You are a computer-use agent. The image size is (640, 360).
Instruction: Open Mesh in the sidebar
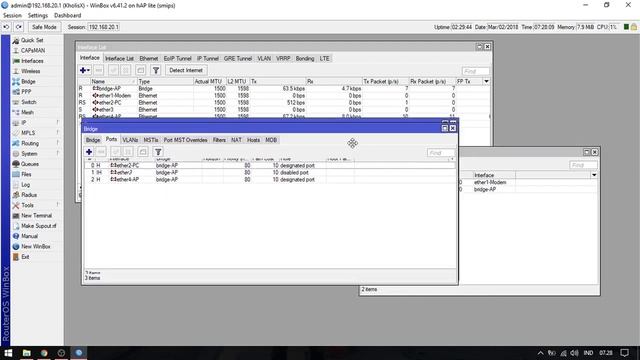click(27, 112)
